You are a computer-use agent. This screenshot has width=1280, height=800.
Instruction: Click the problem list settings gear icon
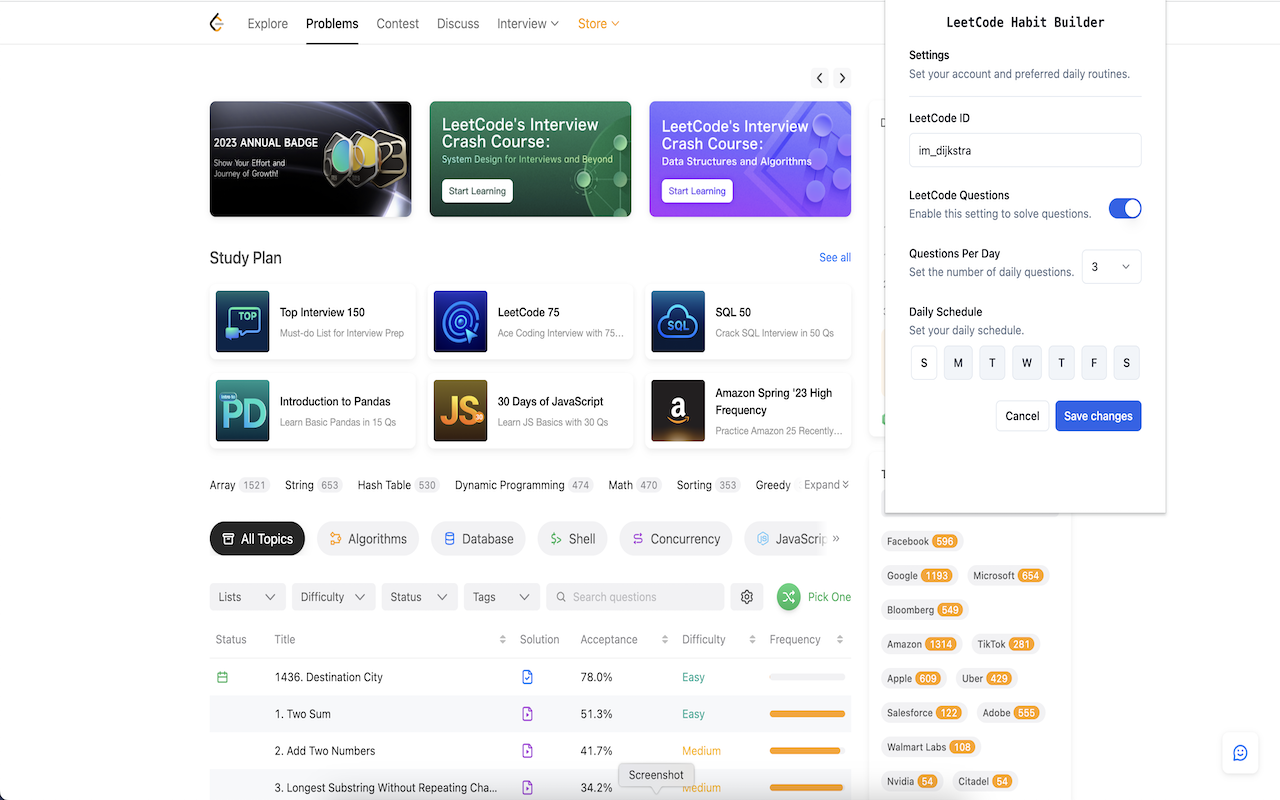(x=746, y=596)
